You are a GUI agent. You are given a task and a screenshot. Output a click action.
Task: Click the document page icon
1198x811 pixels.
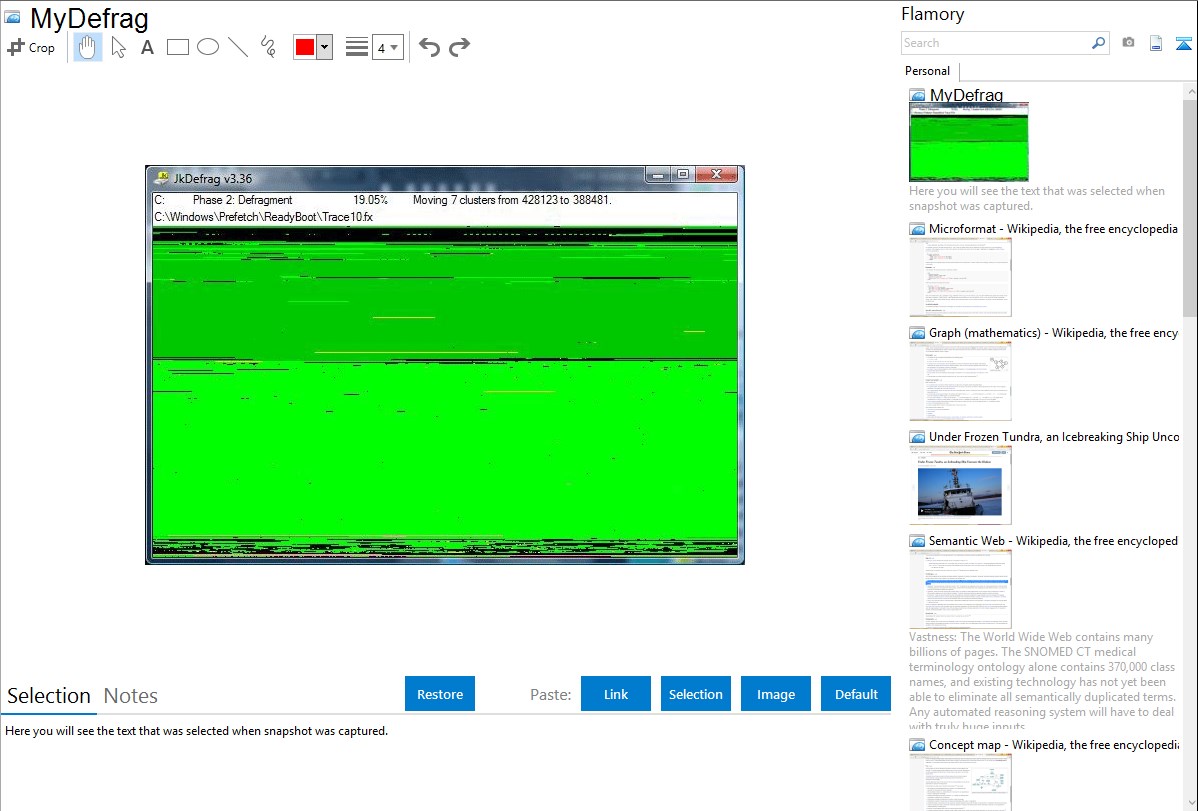(1156, 44)
